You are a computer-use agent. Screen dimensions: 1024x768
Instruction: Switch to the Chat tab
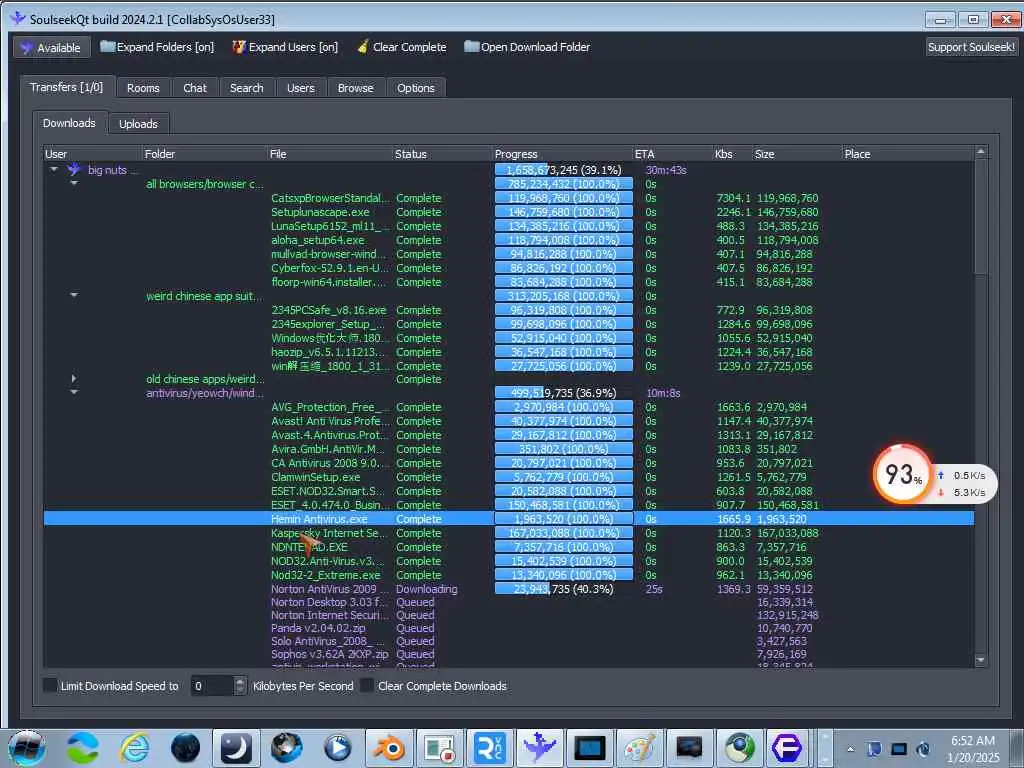tap(195, 88)
